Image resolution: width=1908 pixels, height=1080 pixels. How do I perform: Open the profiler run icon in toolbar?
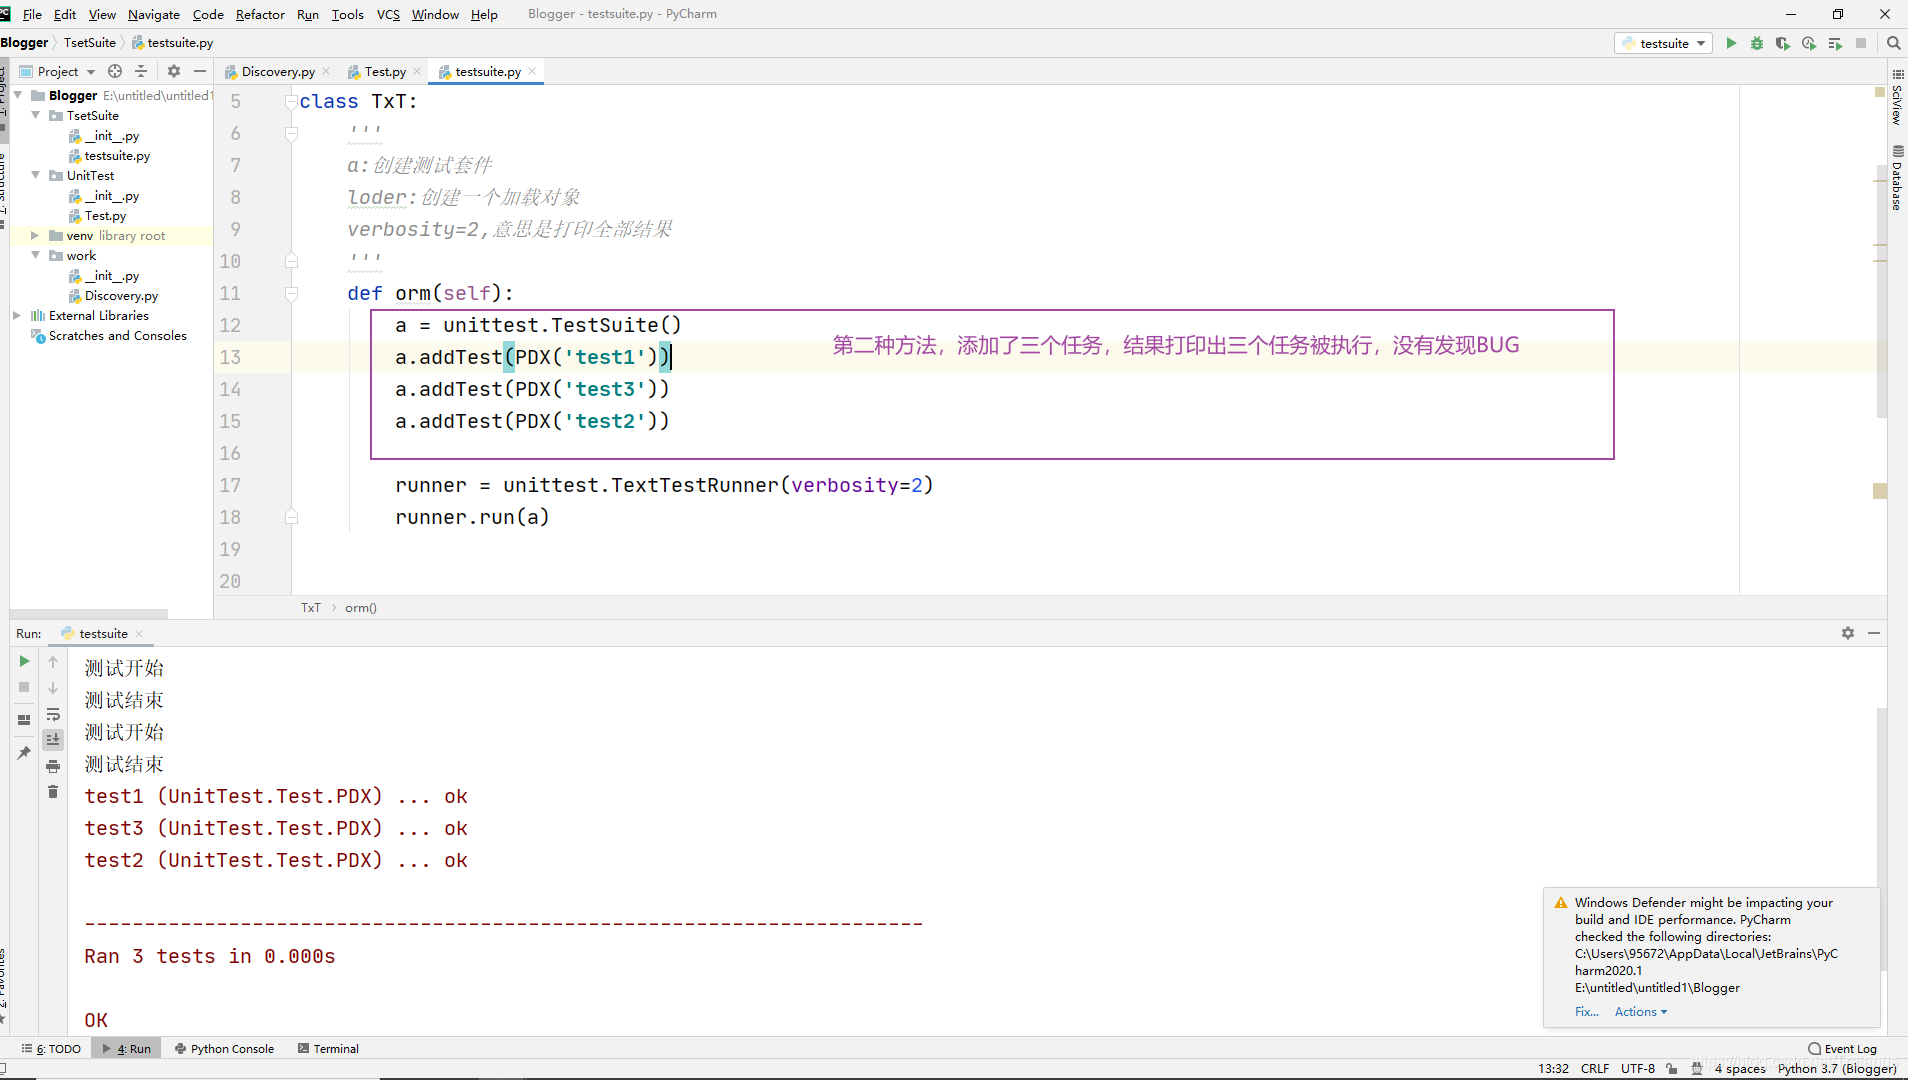pyautogui.click(x=1809, y=43)
